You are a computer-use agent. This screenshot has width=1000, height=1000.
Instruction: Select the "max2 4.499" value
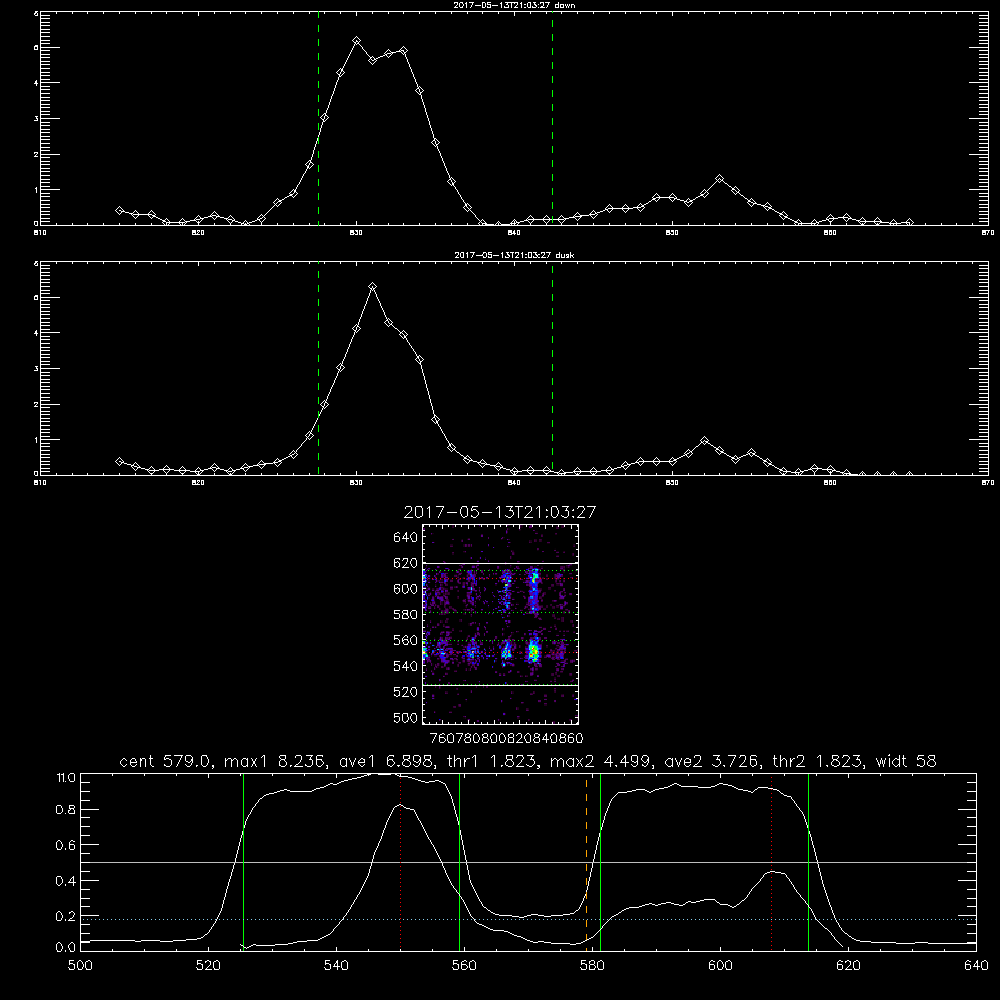tap(601, 761)
